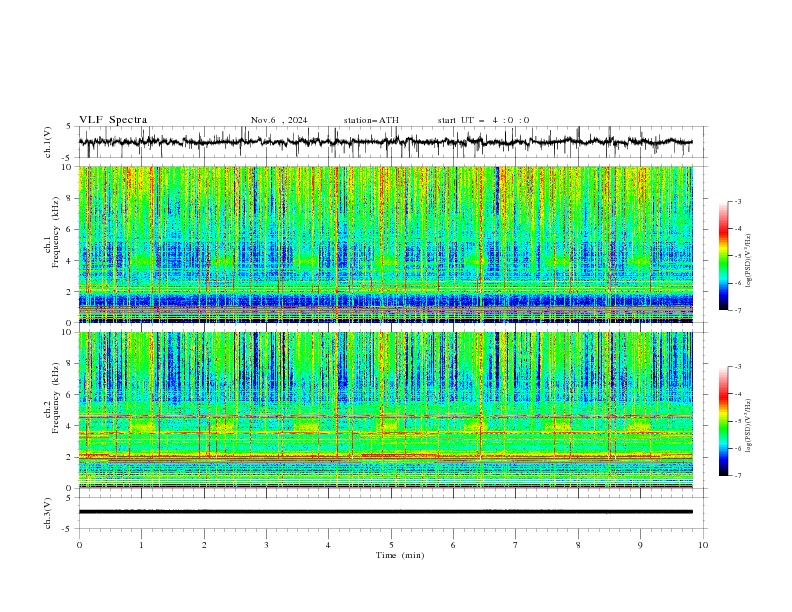Viewport: 792px width, 612px height.
Task: Click the ch.1 colorbar log(PSD) label
Action: tap(749, 261)
